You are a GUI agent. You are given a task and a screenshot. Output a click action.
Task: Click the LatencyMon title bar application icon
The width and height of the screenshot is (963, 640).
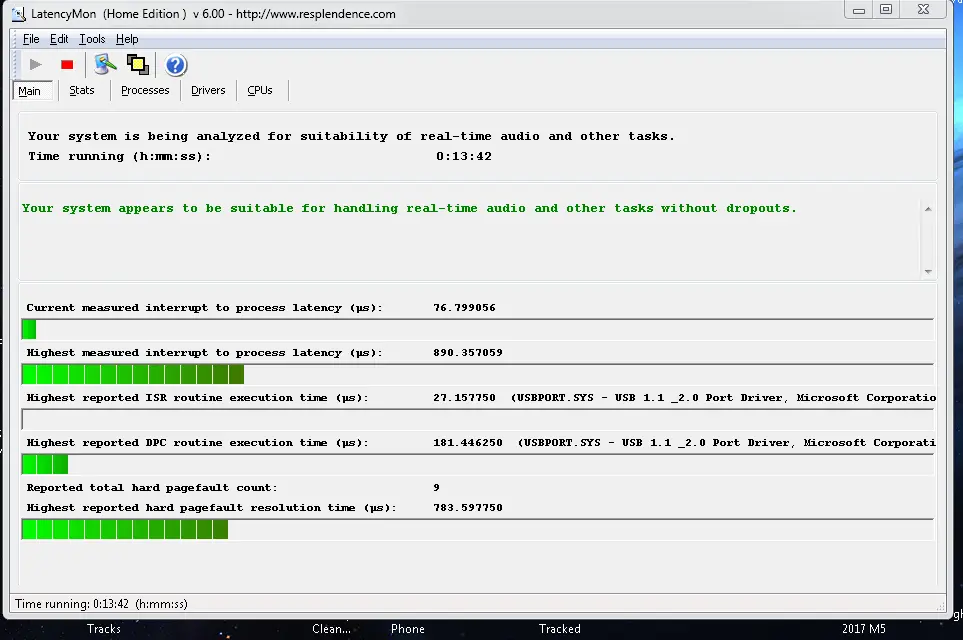tap(18, 14)
